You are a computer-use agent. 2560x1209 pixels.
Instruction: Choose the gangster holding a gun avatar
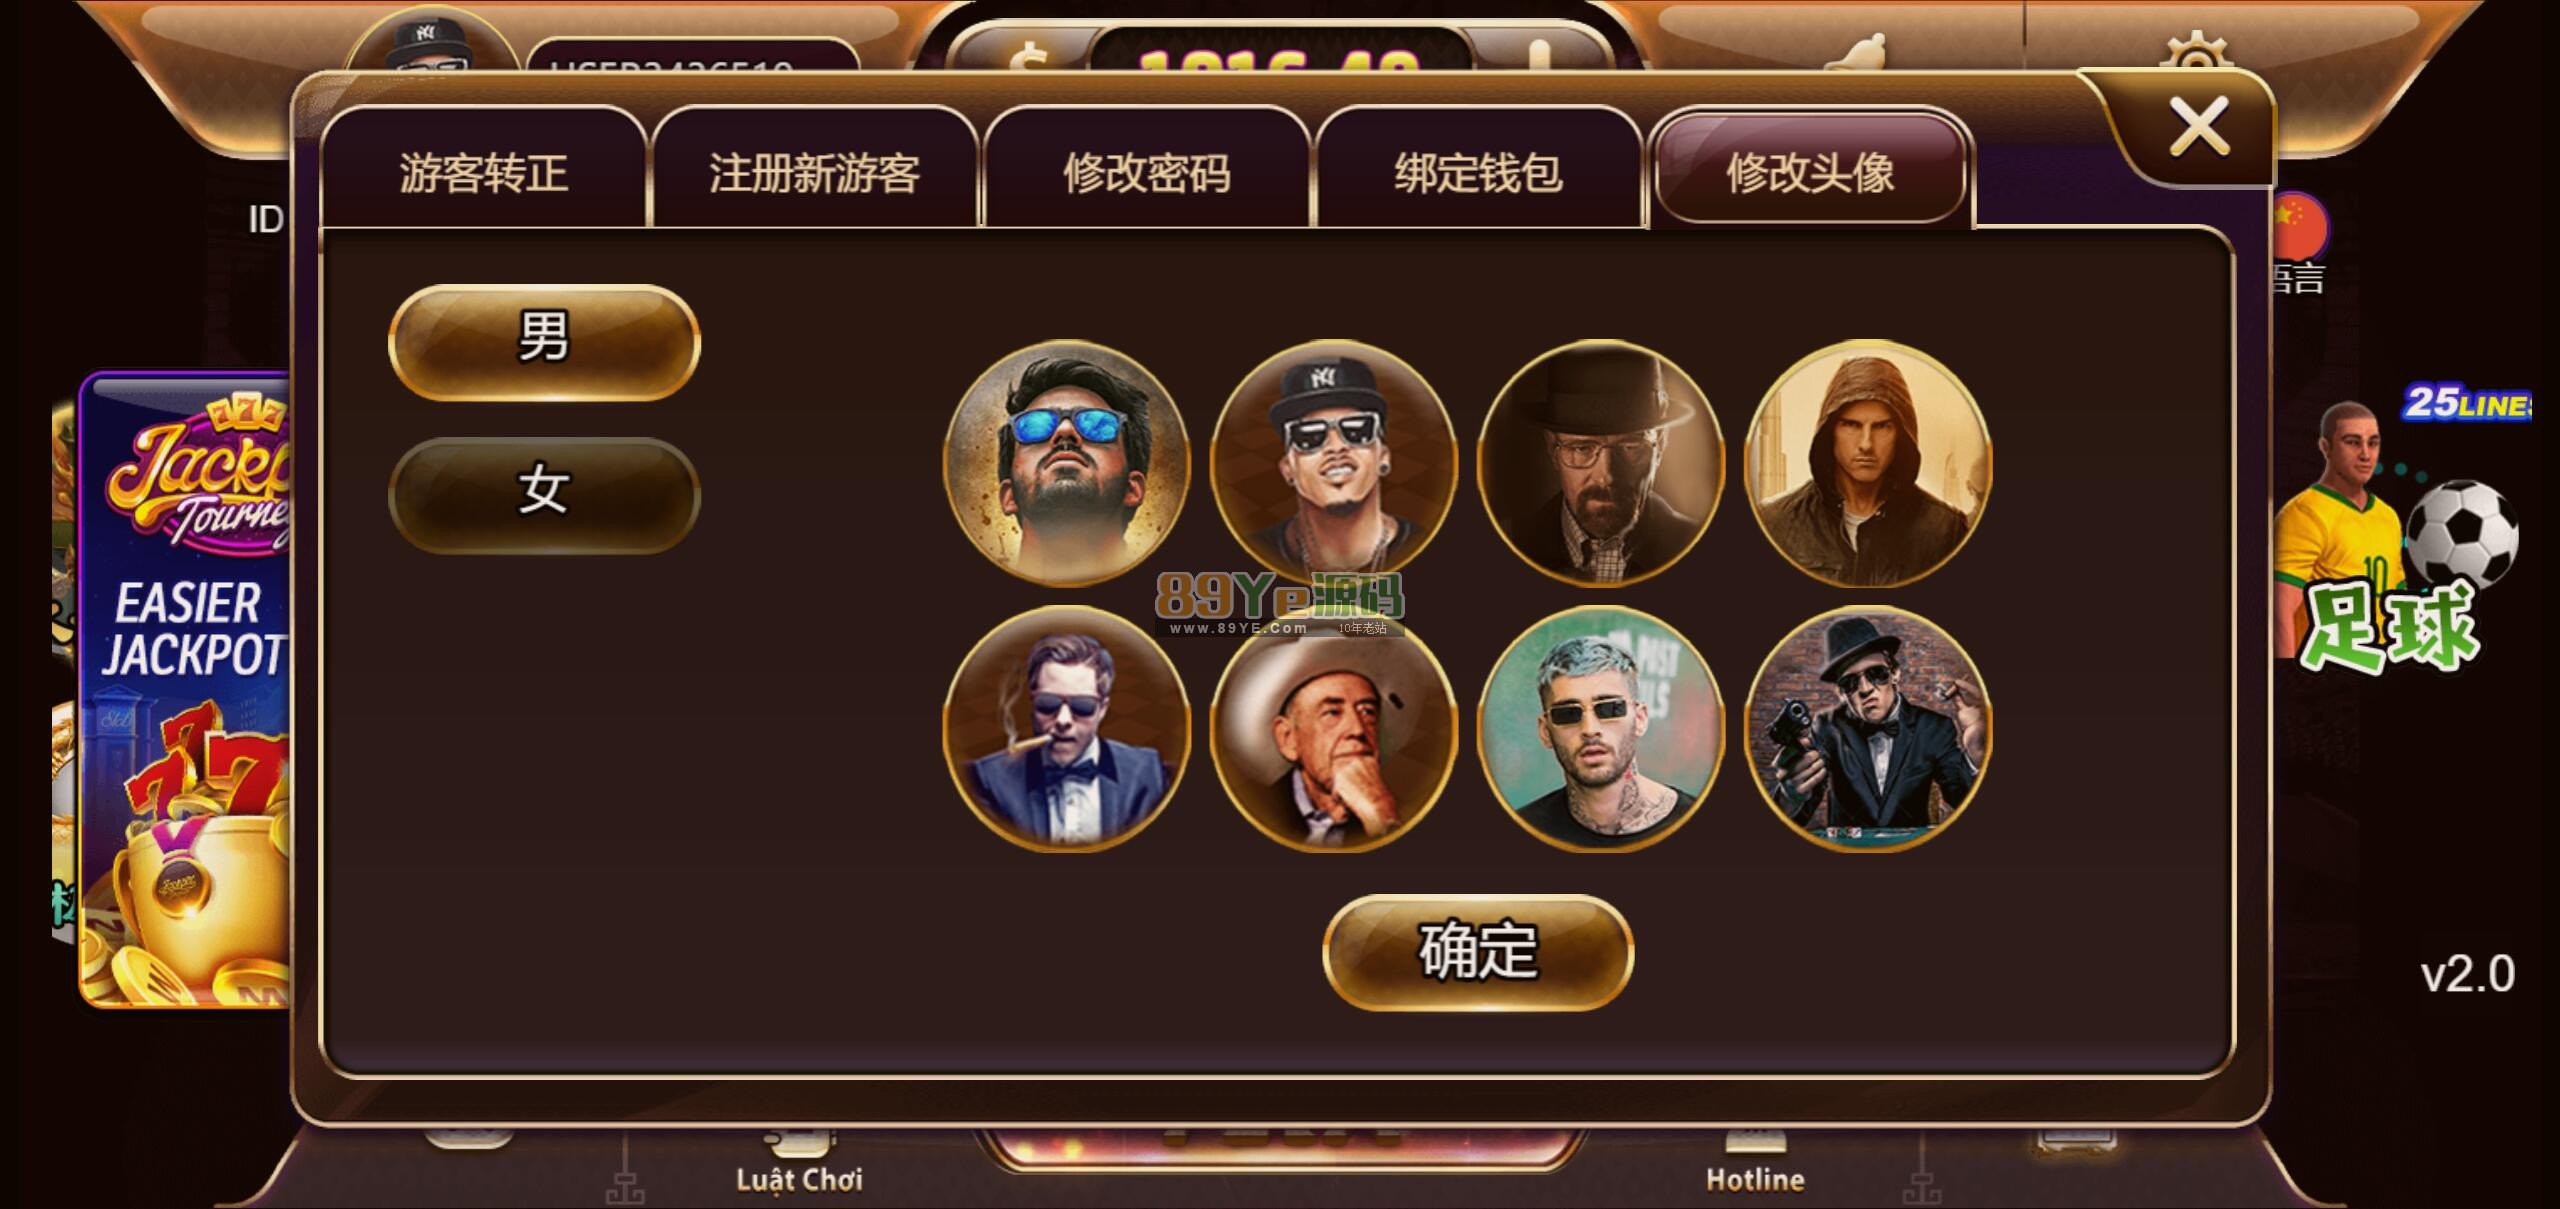1868,729
